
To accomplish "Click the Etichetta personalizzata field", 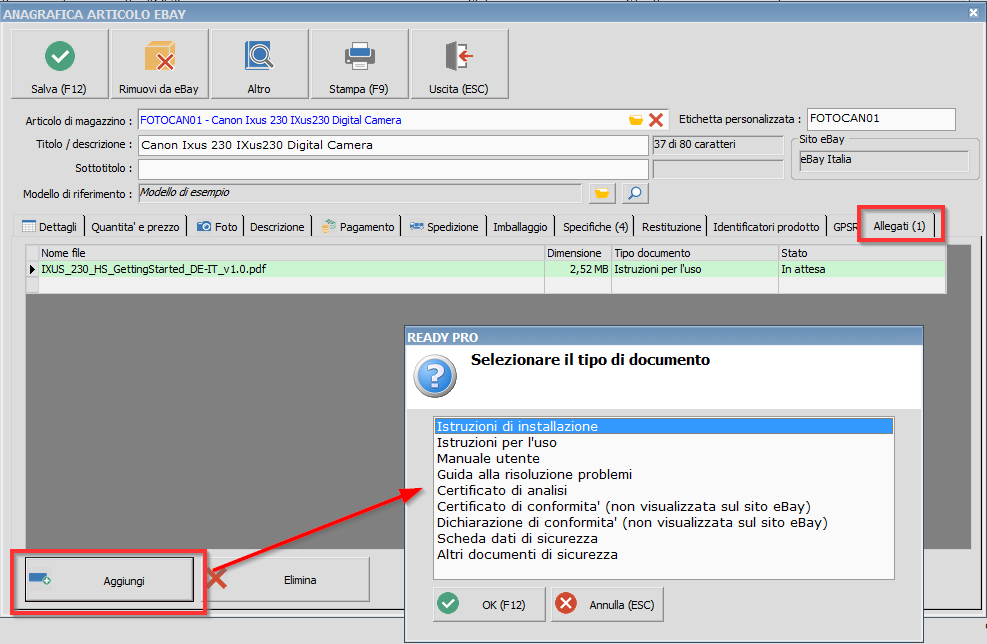I will tap(881, 119).
